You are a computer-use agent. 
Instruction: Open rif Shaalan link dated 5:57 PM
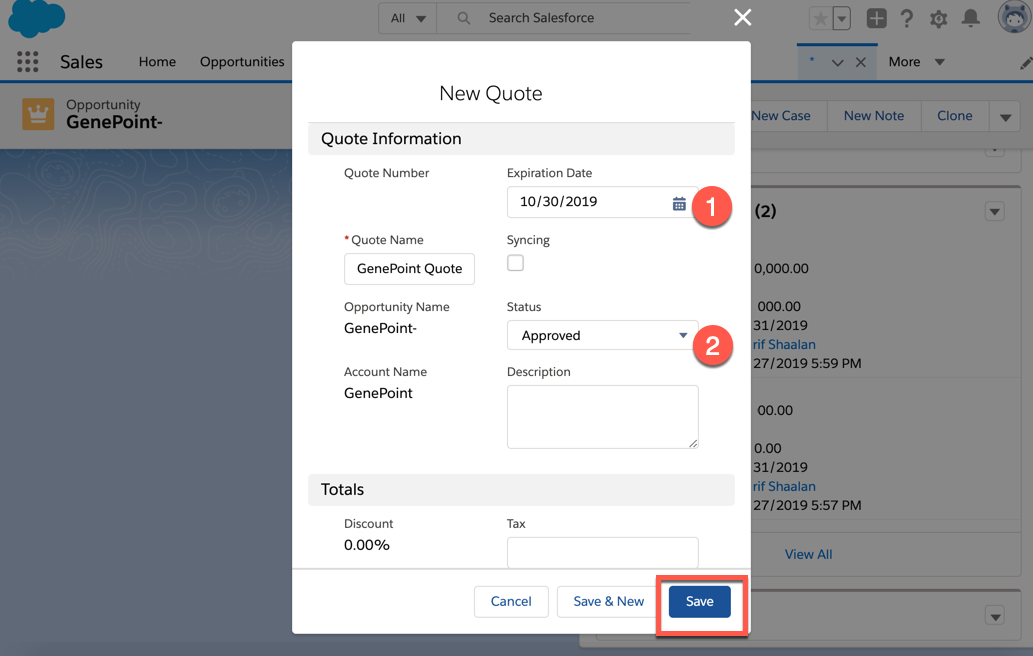[x=784, y=487]
